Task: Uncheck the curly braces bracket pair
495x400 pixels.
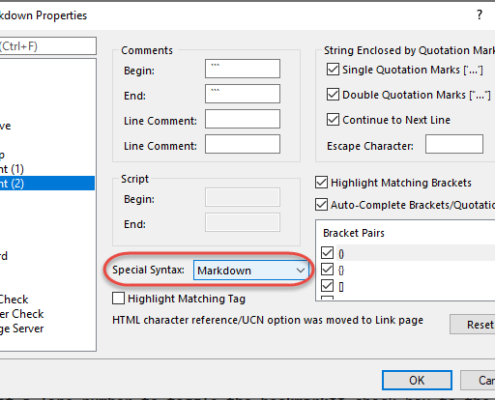Action: click(327, 269)
